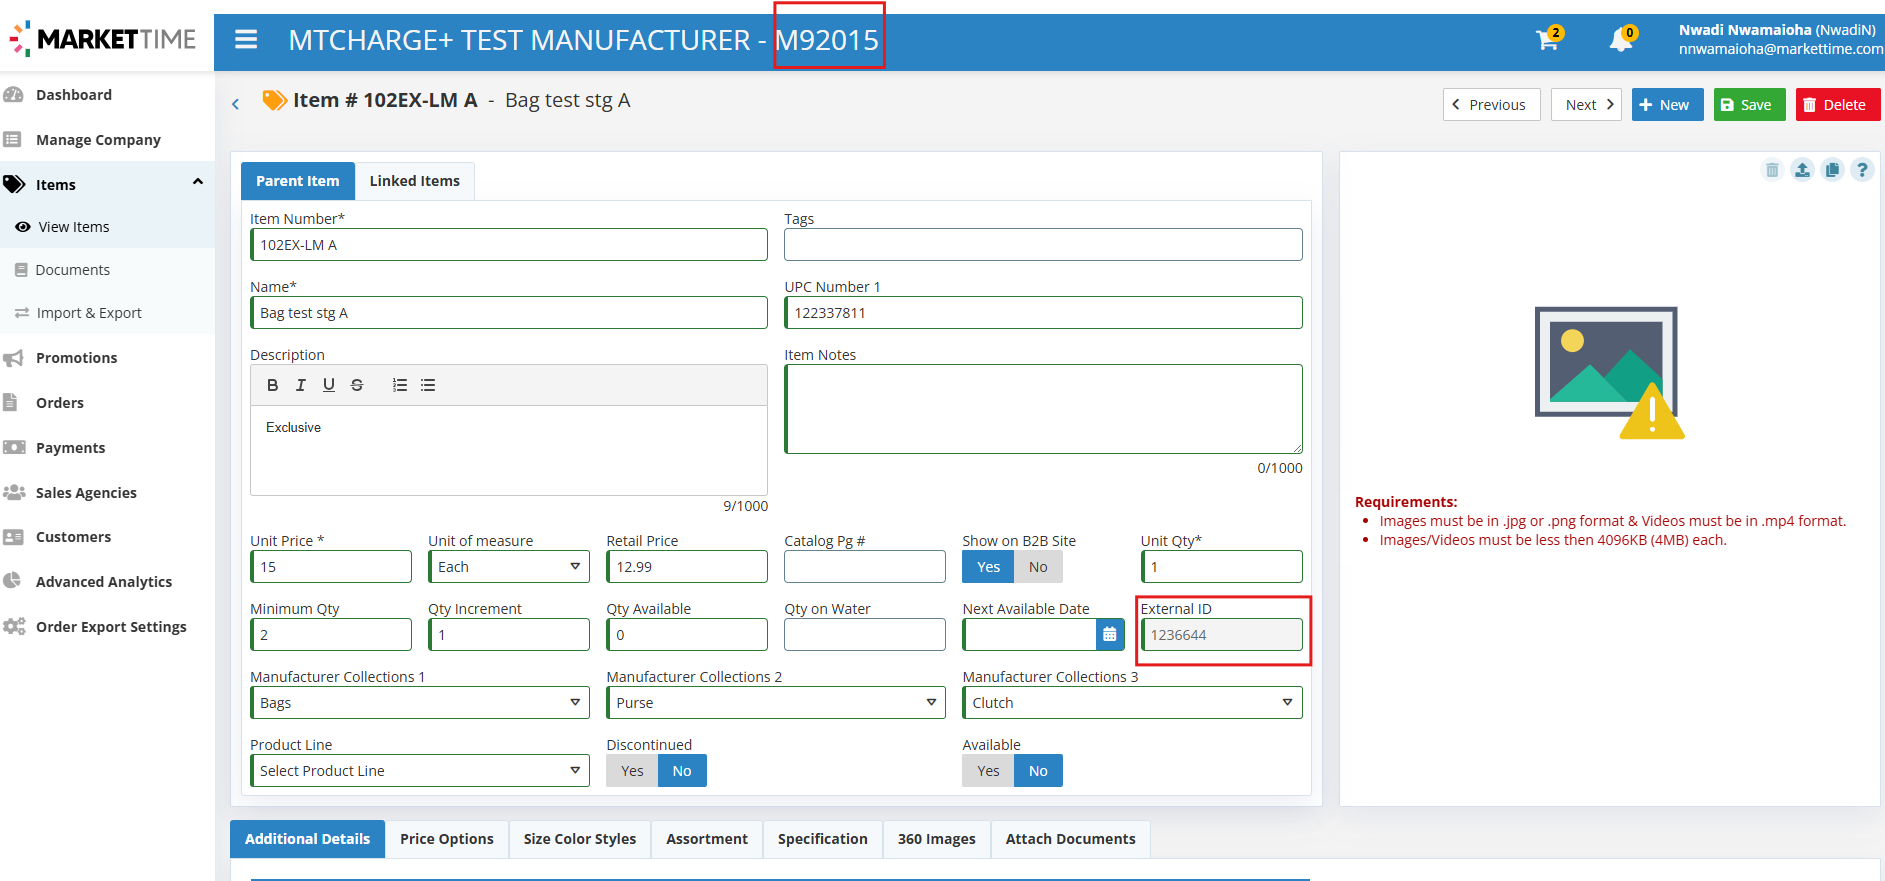Apply strikethrough formatting in Description

click(x=357, y=385)
